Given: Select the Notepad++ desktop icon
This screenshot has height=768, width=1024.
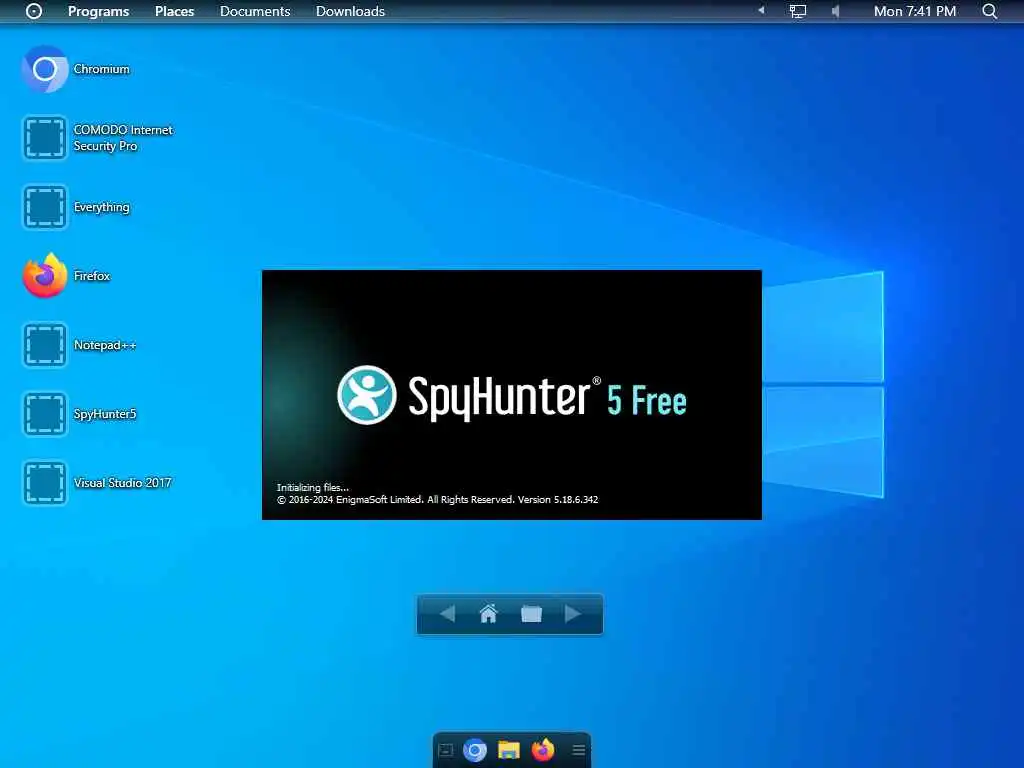Looking at the screenshot, I should (44, 345).
